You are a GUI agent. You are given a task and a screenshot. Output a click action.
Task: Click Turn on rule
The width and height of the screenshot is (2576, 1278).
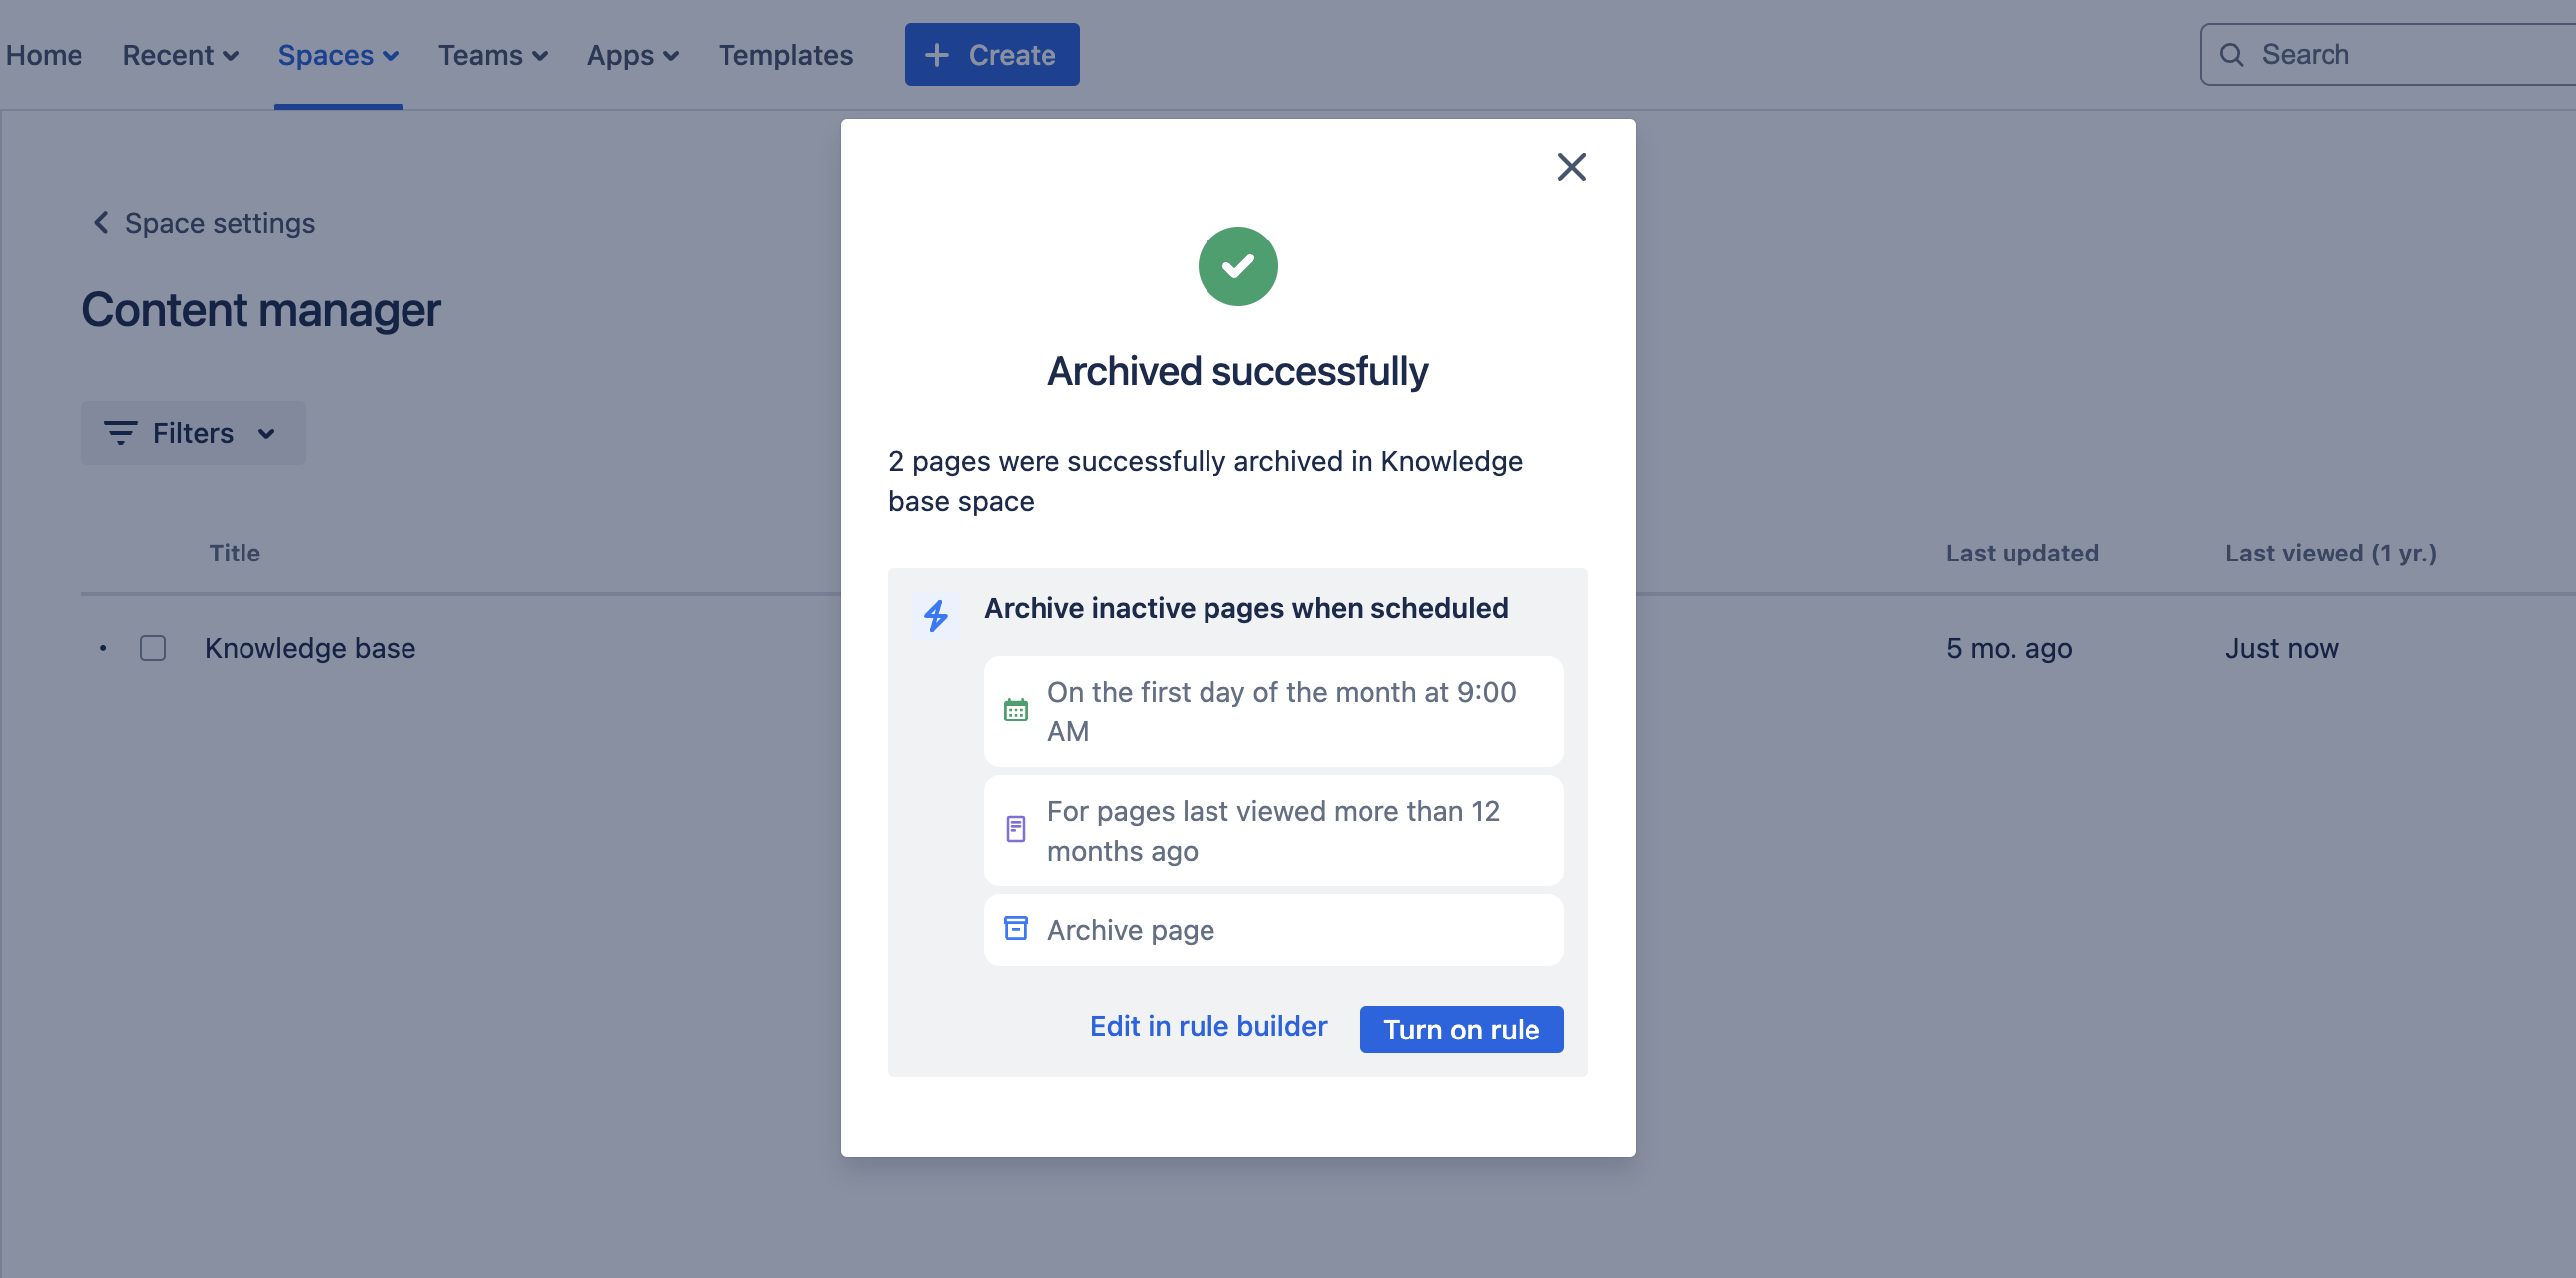click(1461, 1029)
